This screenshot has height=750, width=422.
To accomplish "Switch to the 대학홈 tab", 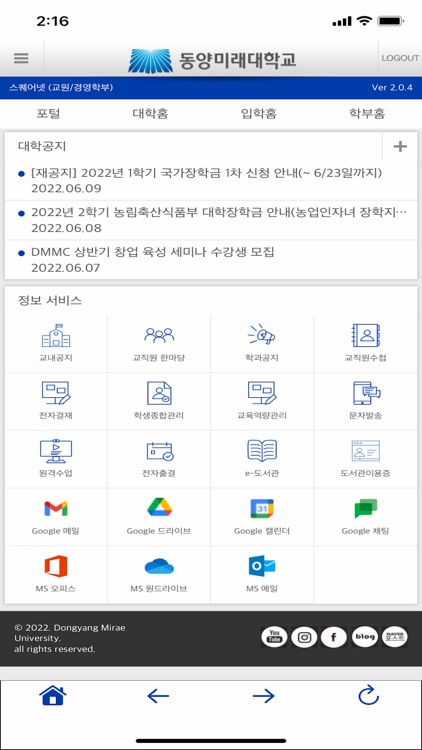I will (150, 114).
